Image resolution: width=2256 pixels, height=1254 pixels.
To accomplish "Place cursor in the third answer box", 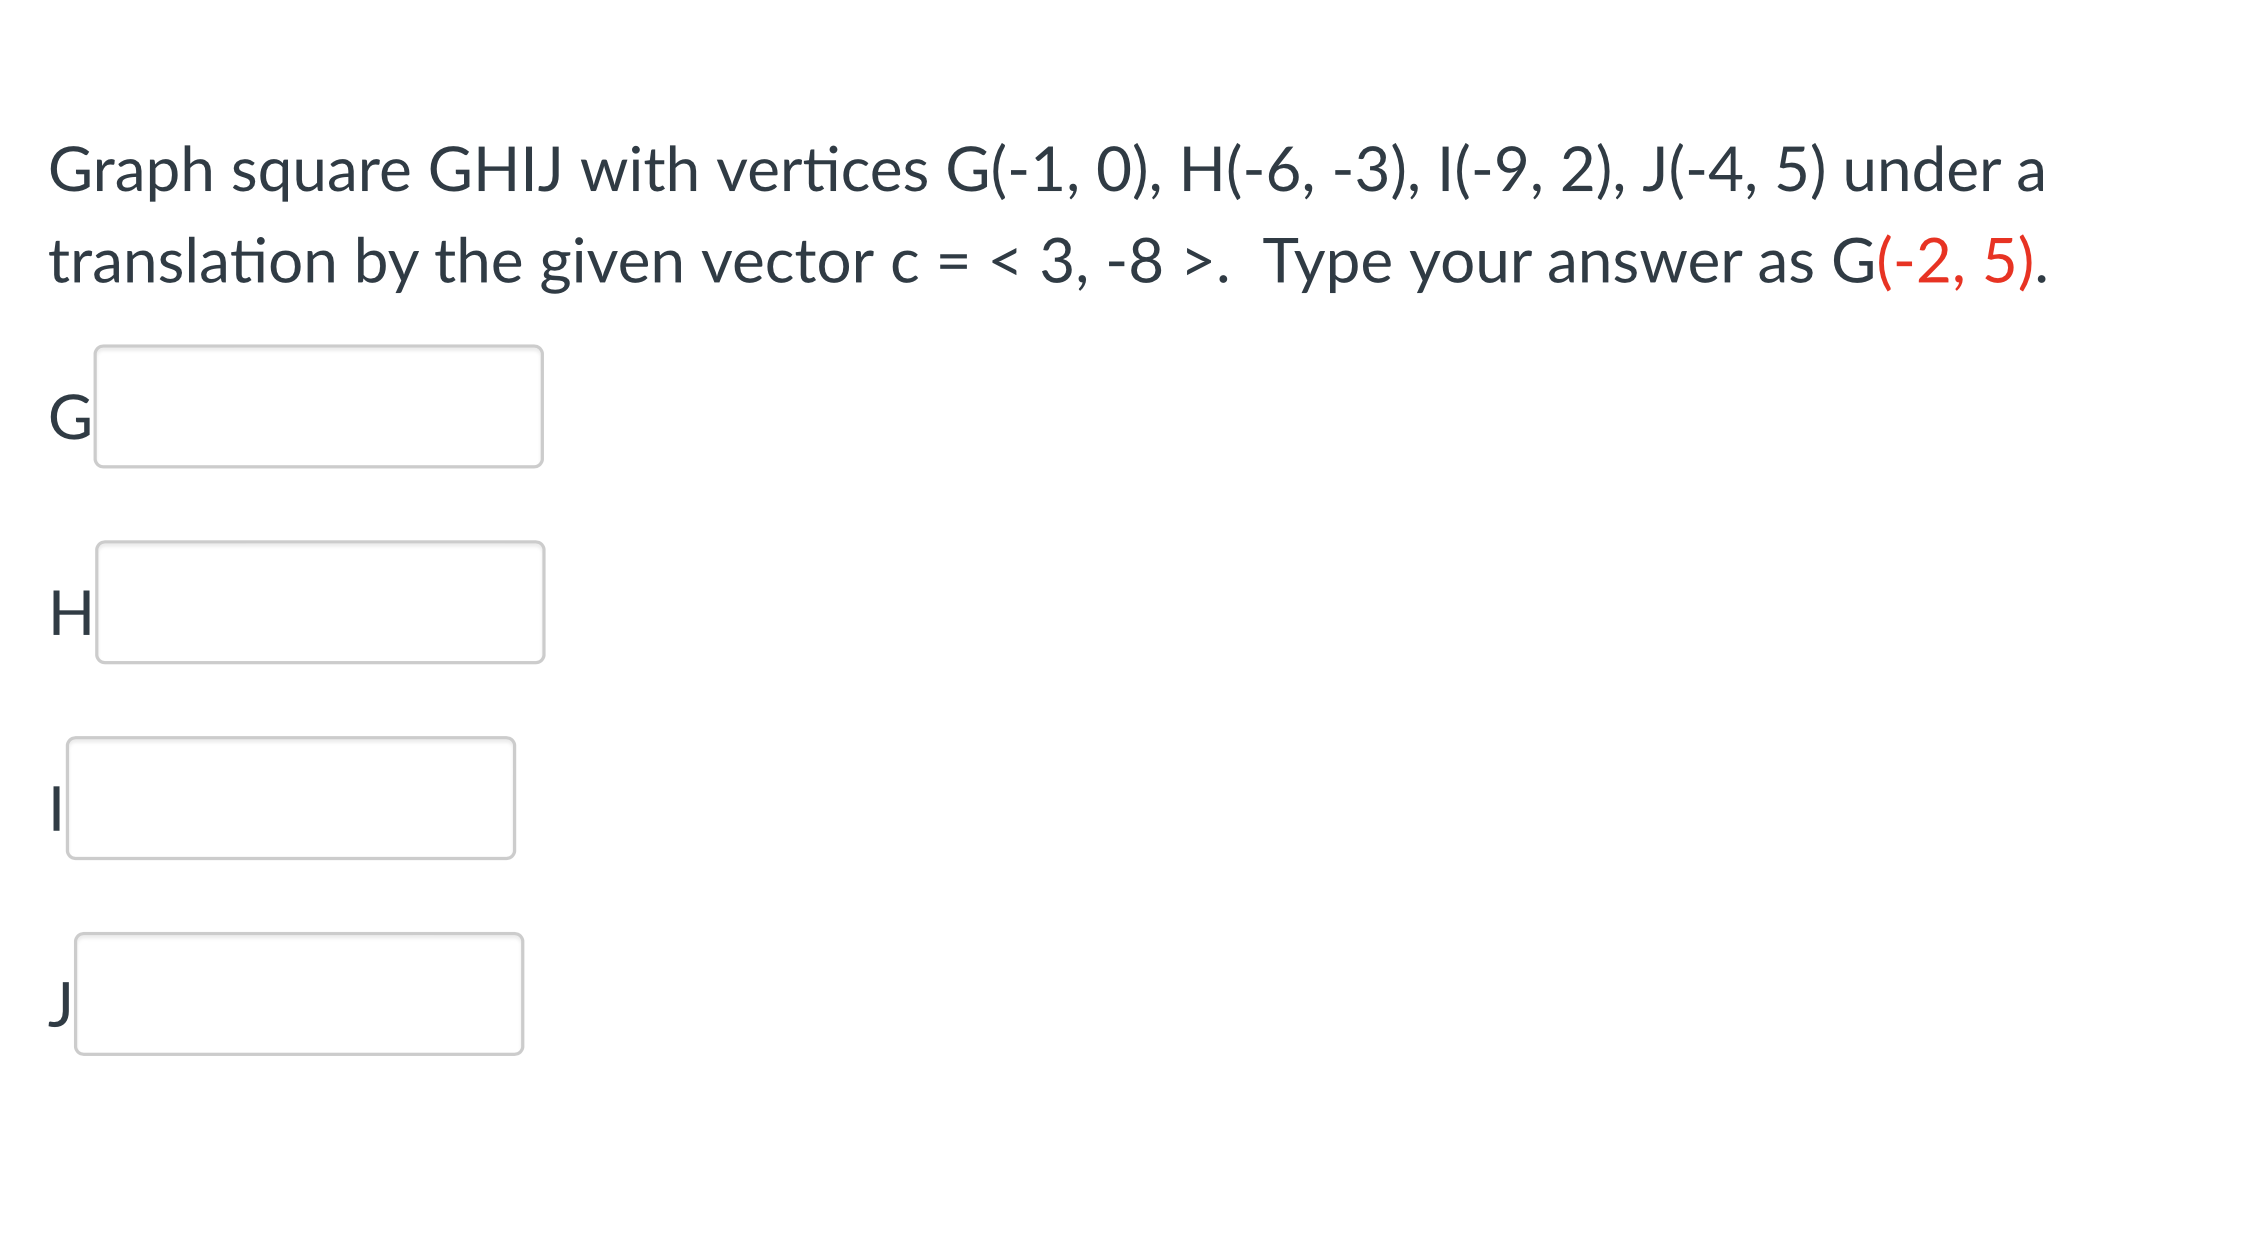I will (291, 797).
